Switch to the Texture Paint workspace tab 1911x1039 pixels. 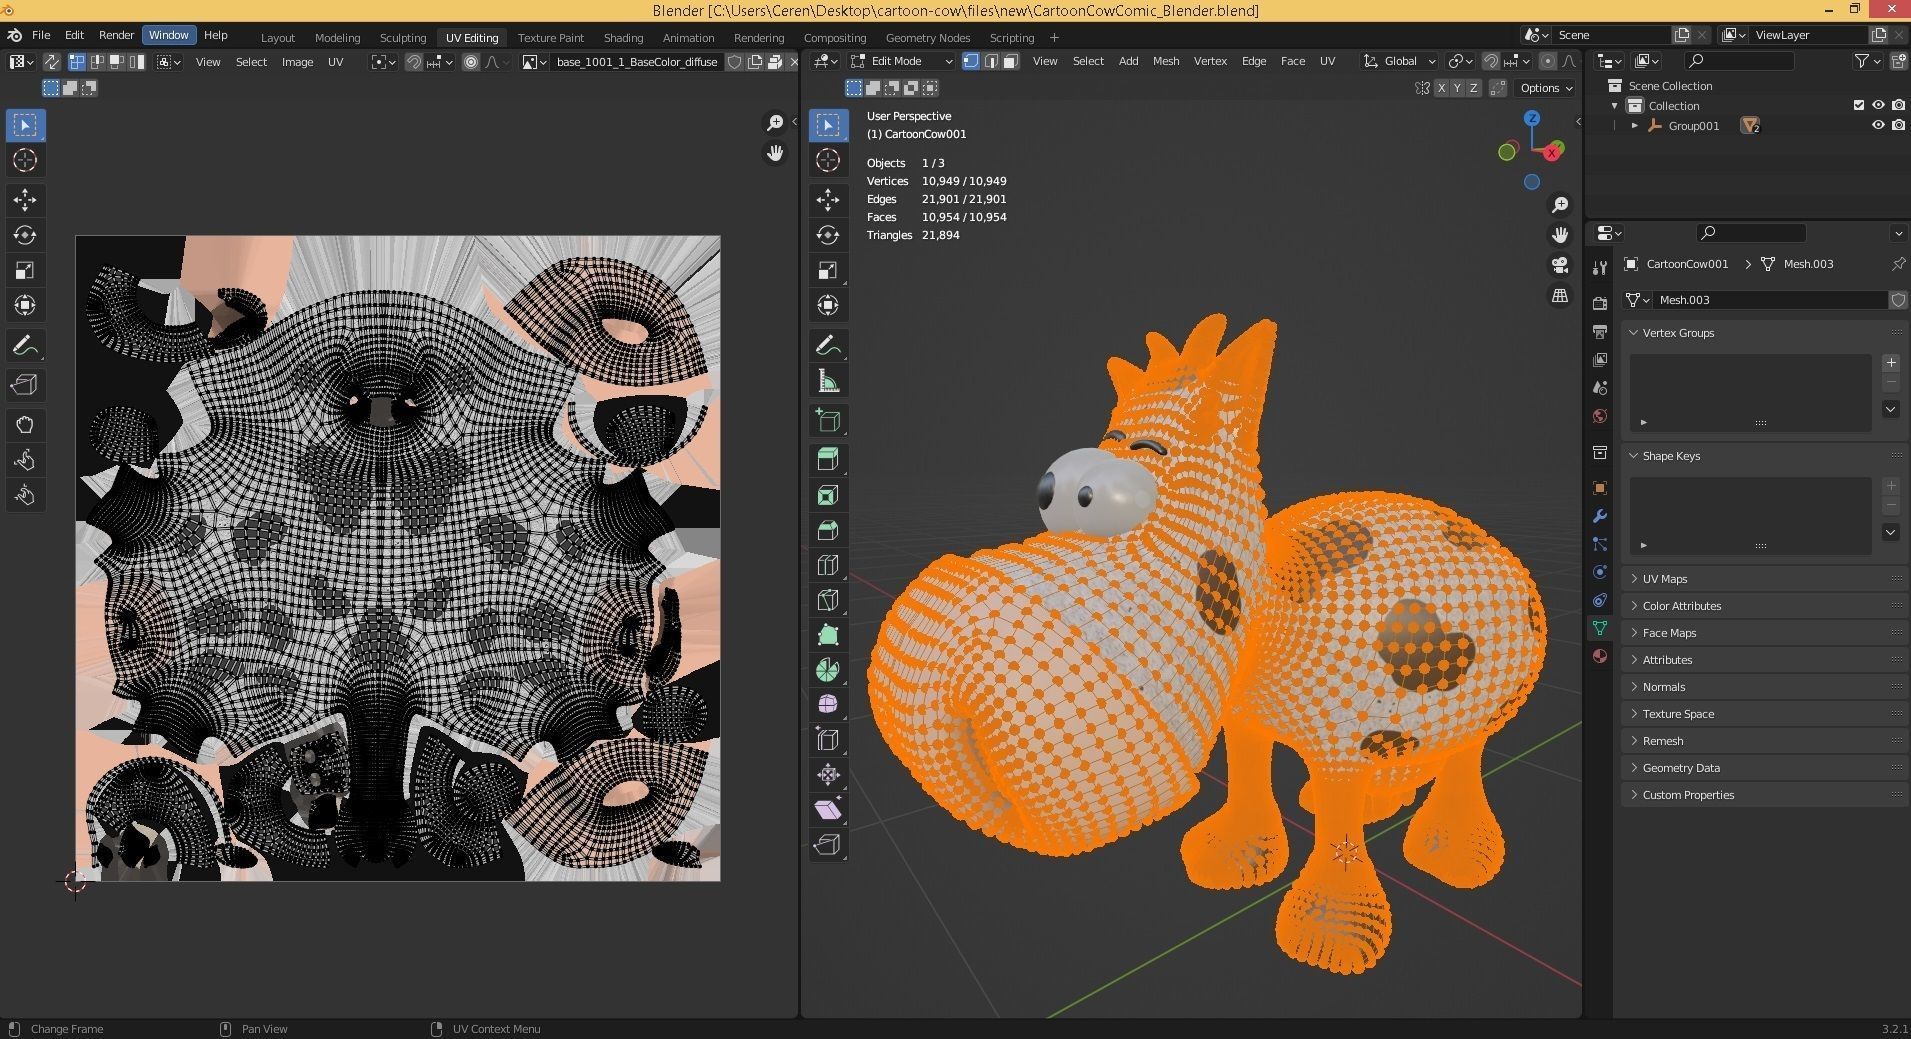click(x=551, y=38)
